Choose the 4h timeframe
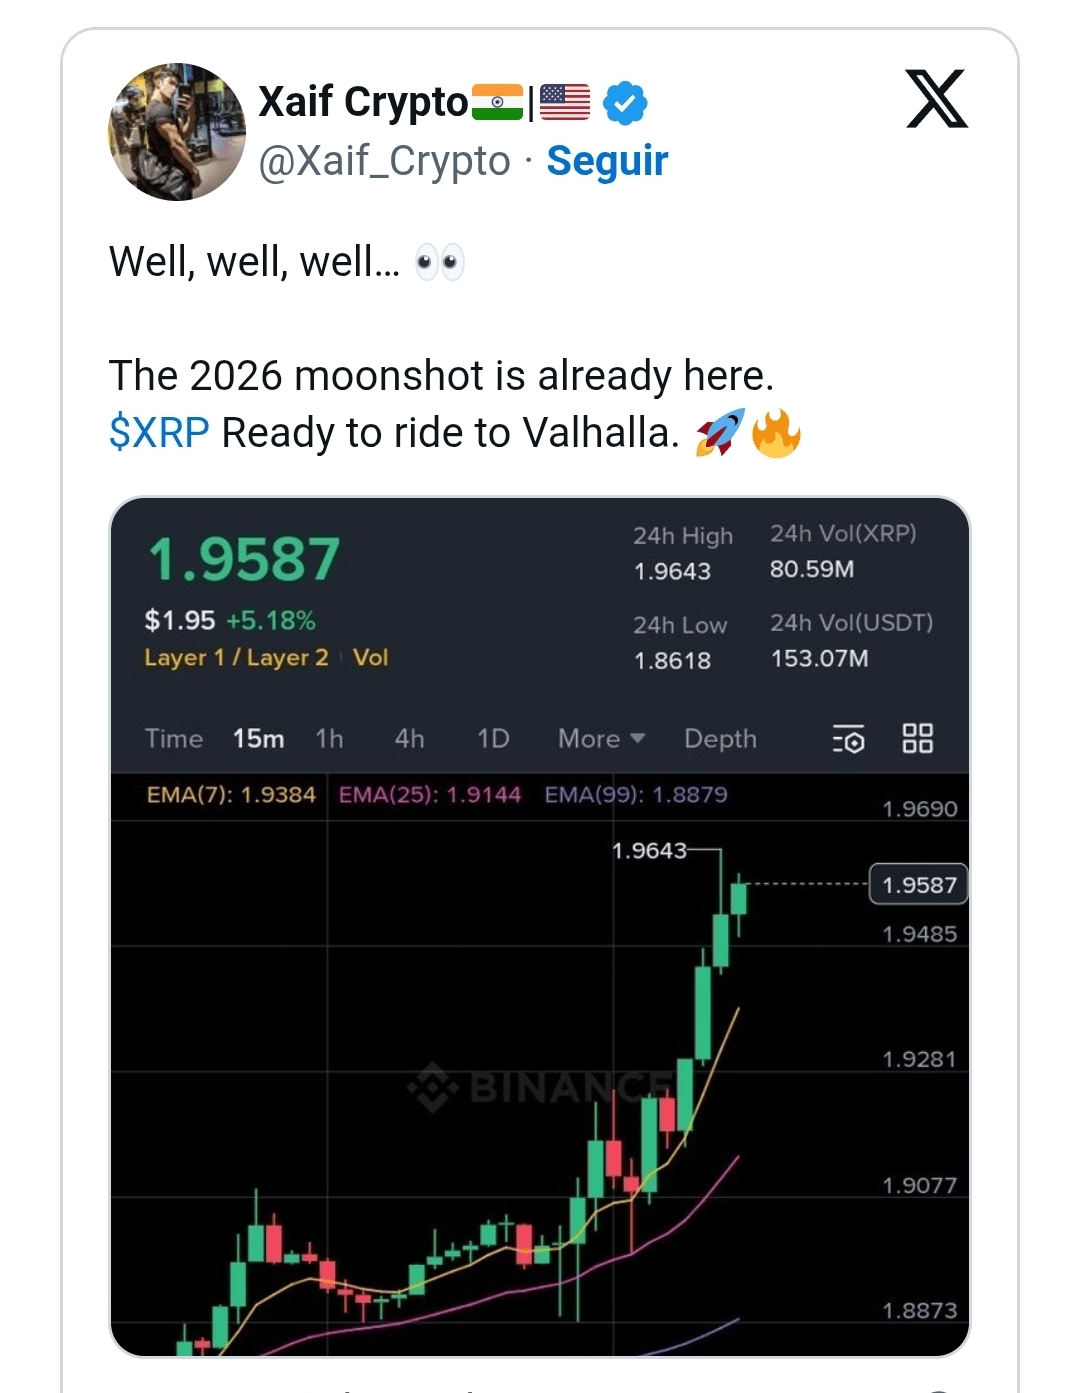This screenshot has height=1393, width=1080. 409,739
